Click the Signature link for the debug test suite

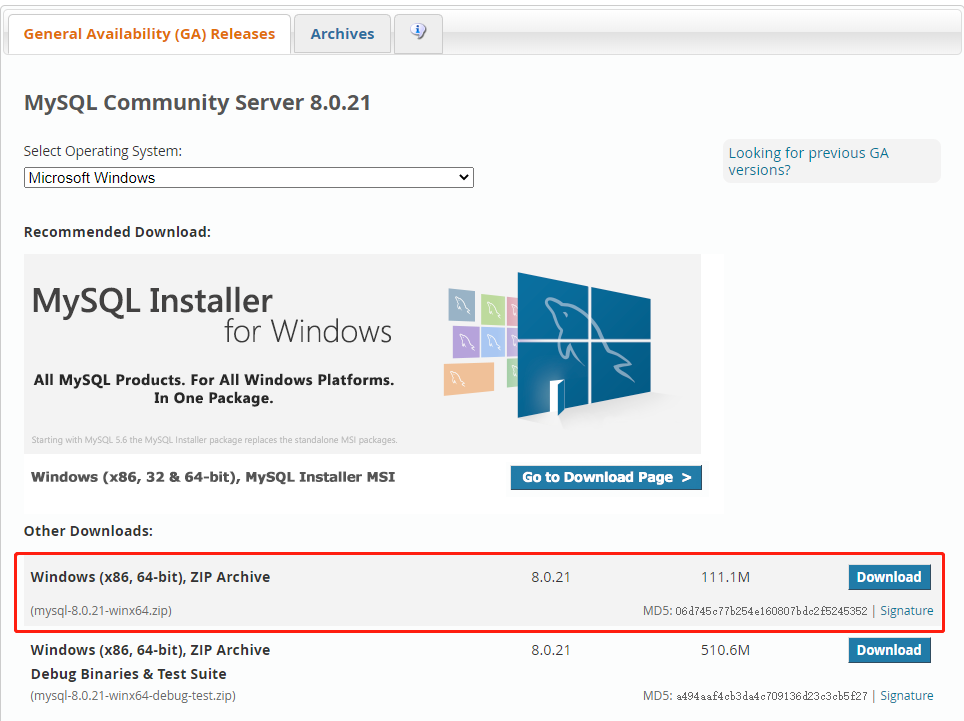(x=906, y=695)
